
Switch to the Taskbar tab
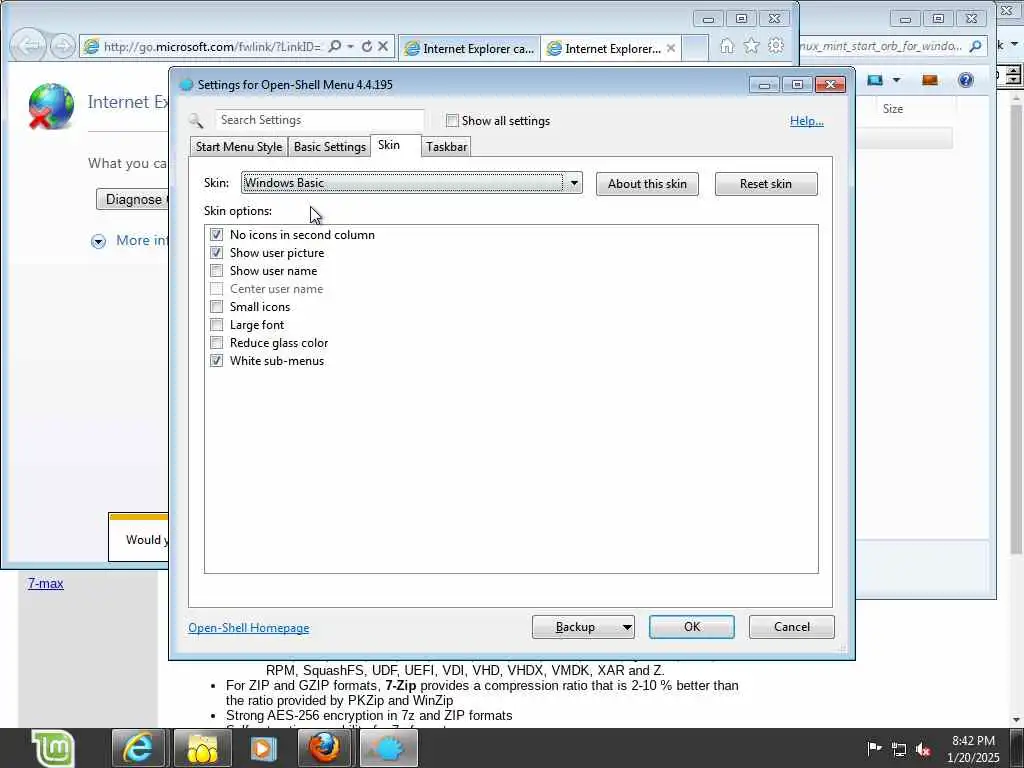point(447,147)
